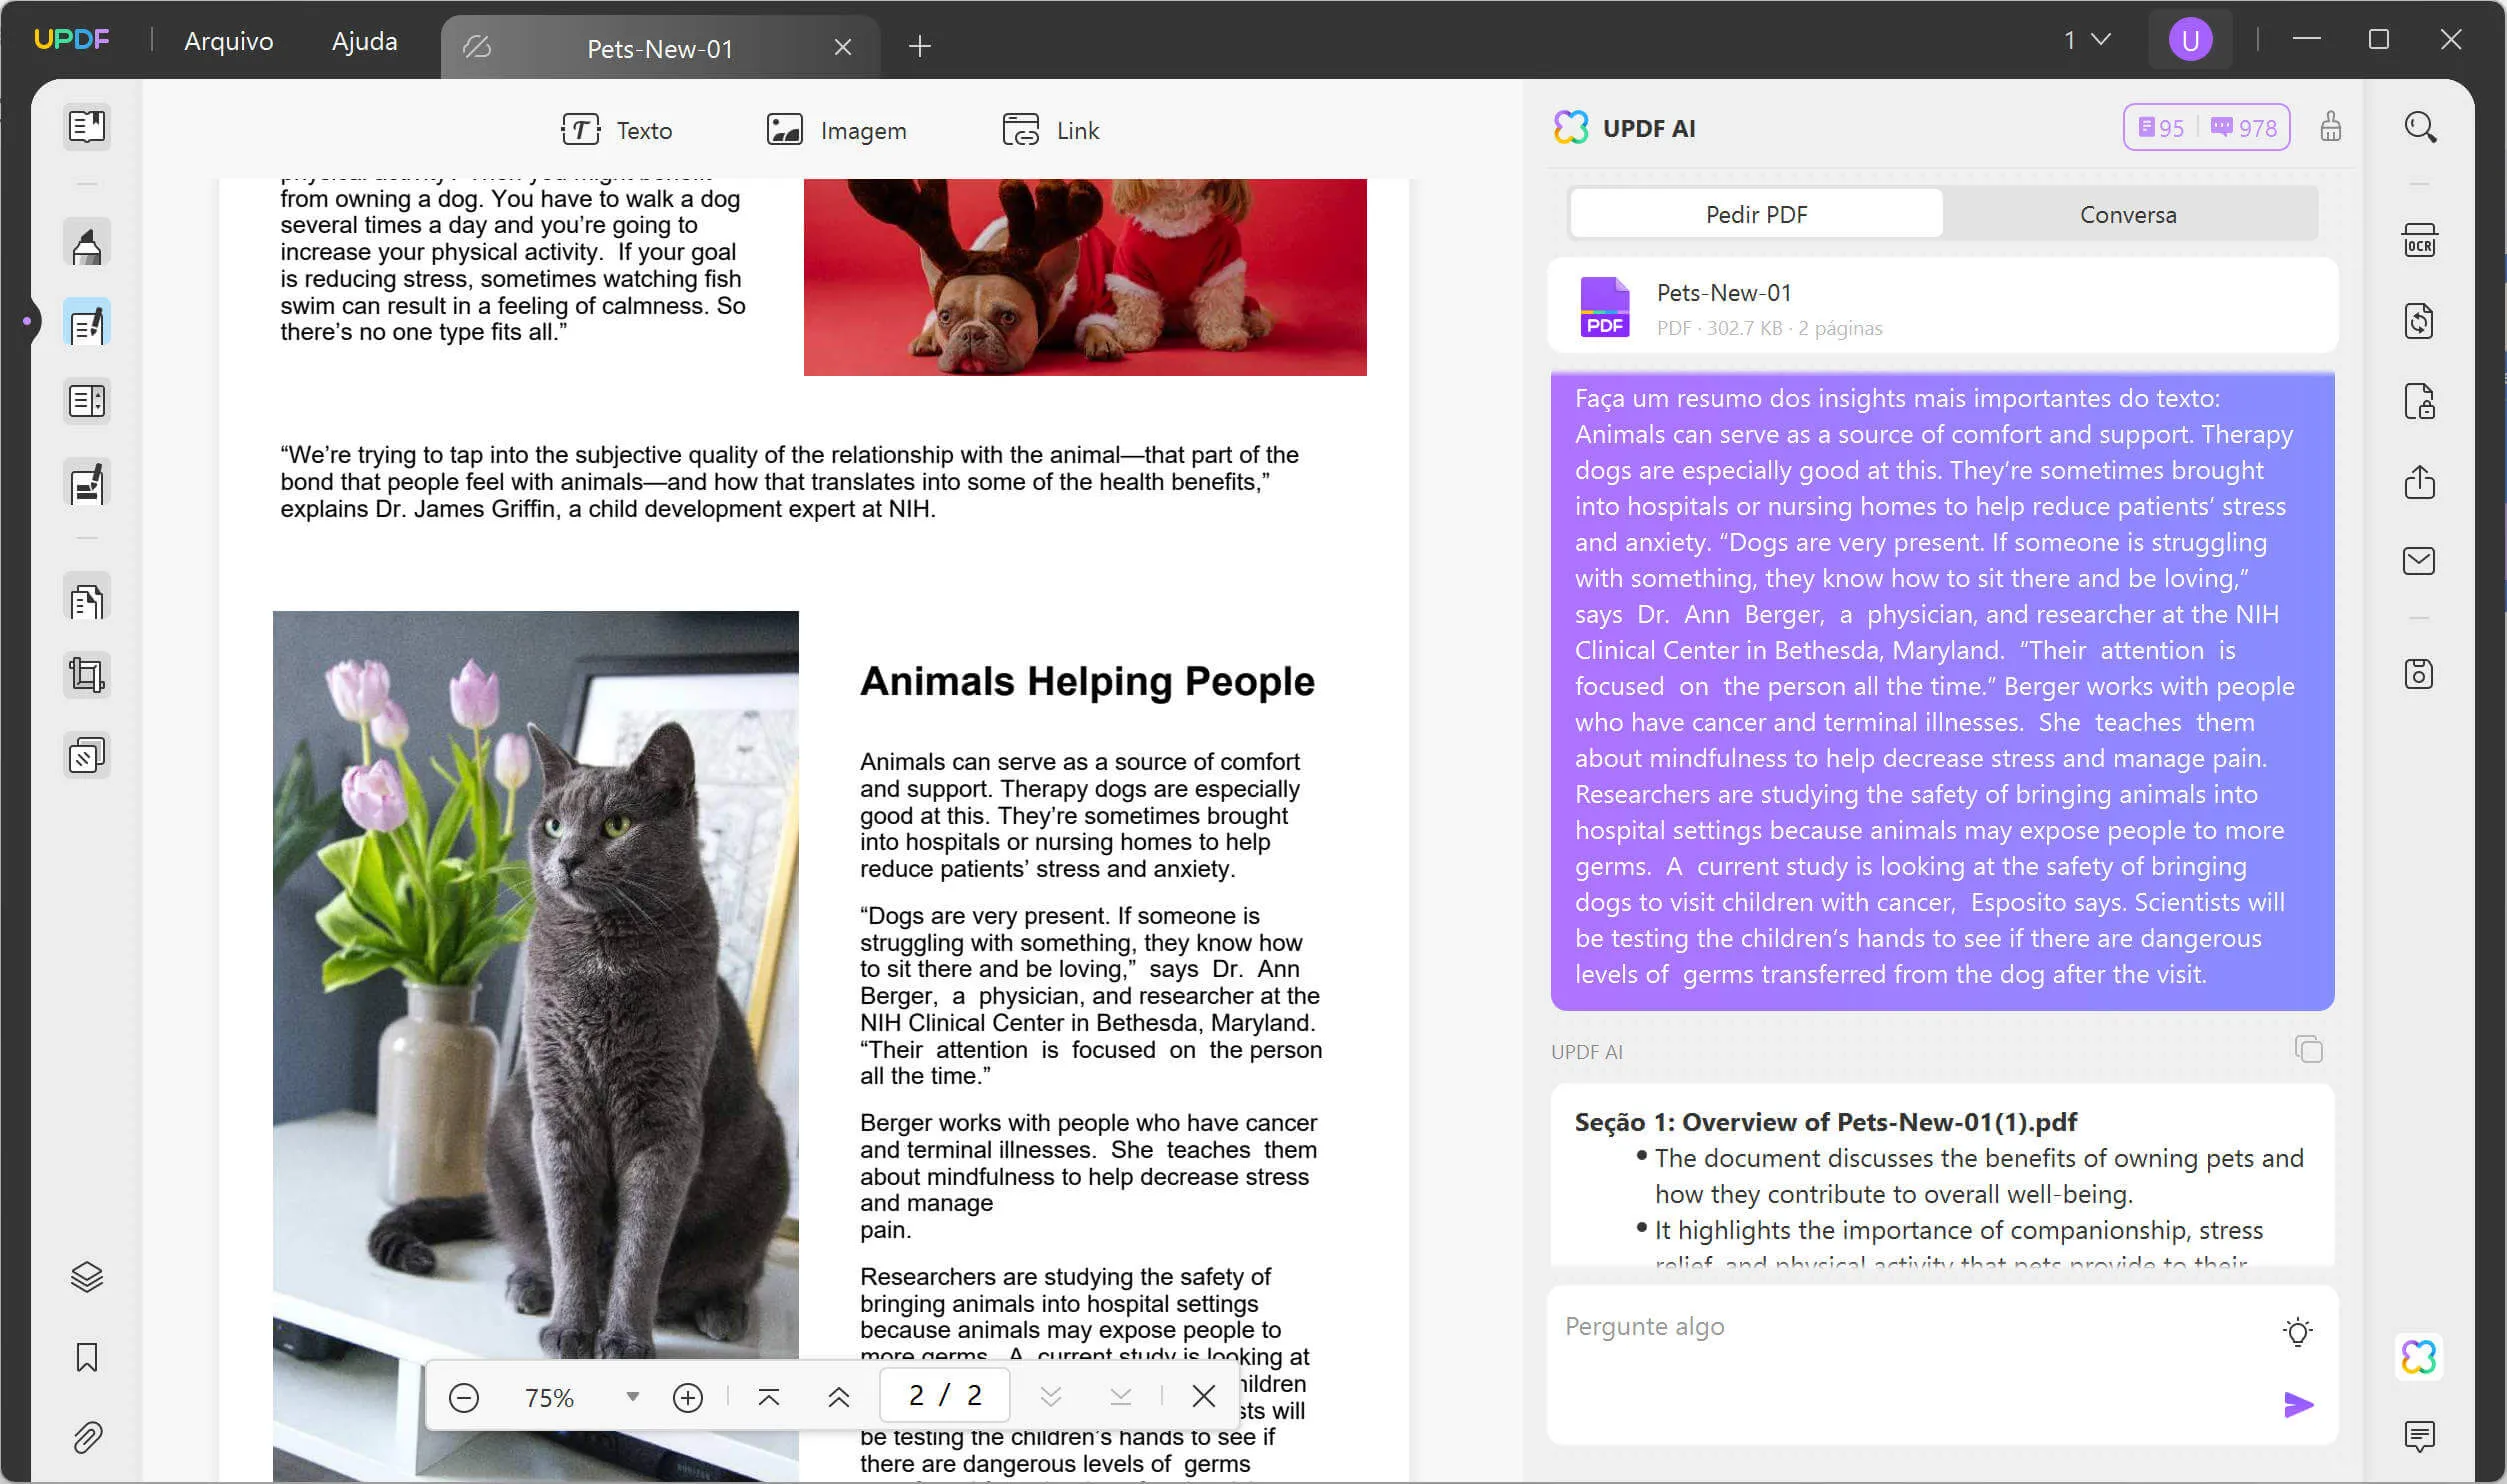
Task: Open the 75% zoom level dropdown
Action: point(632,1397)
